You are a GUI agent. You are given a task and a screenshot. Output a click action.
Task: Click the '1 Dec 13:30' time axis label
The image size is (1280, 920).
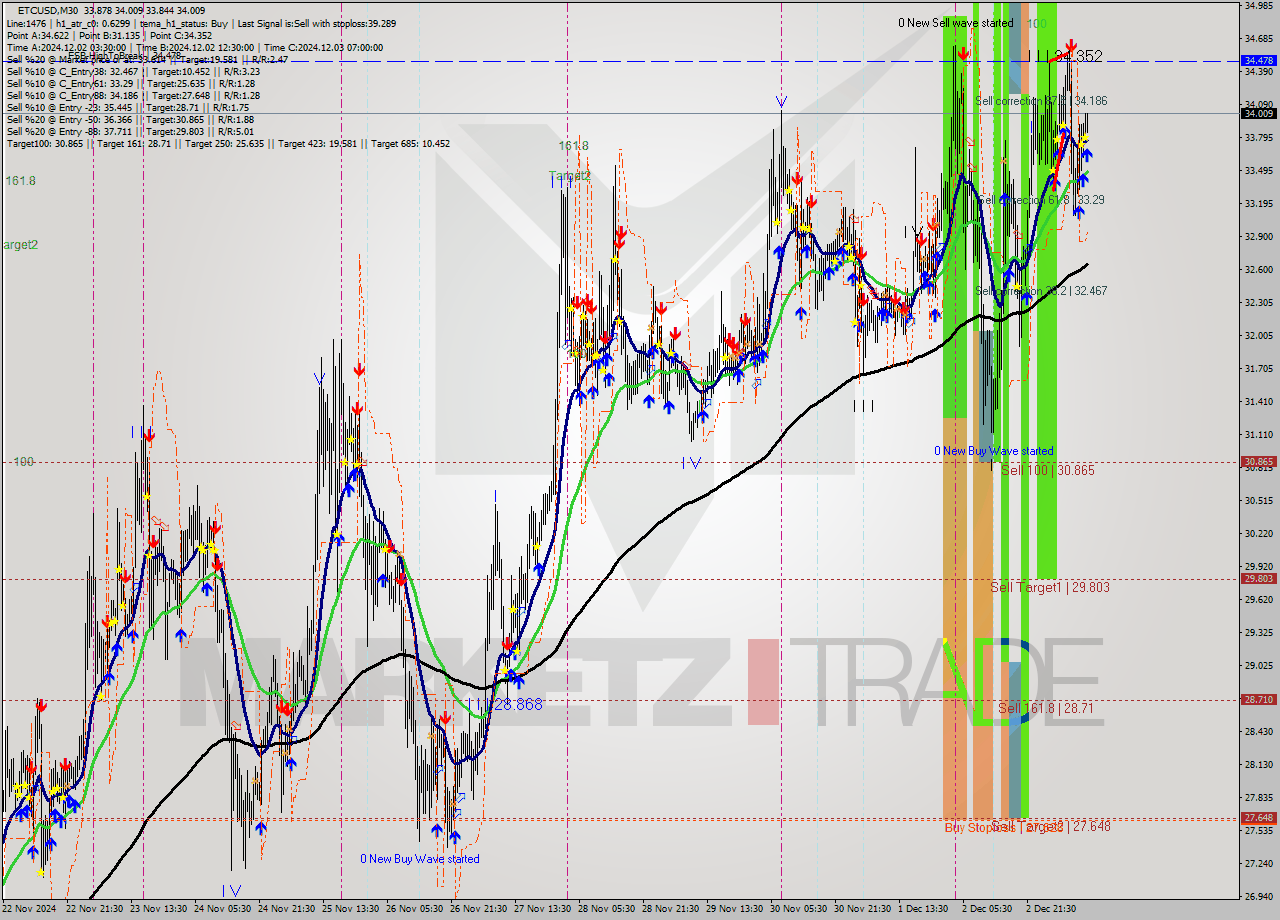[x=922, y=909]
